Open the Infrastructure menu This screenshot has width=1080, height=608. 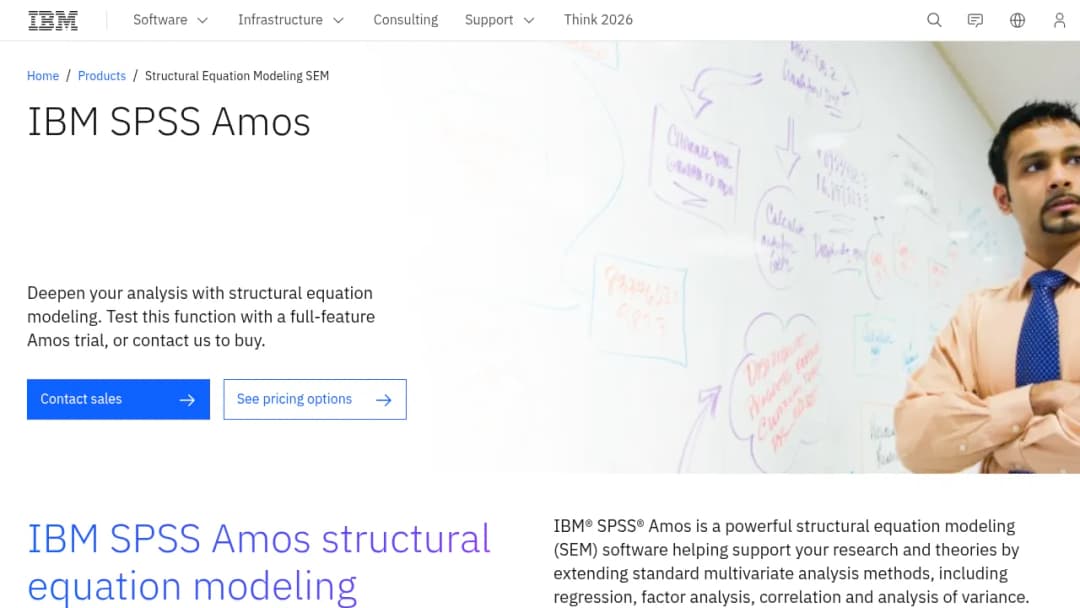click(x=291, y=20)
